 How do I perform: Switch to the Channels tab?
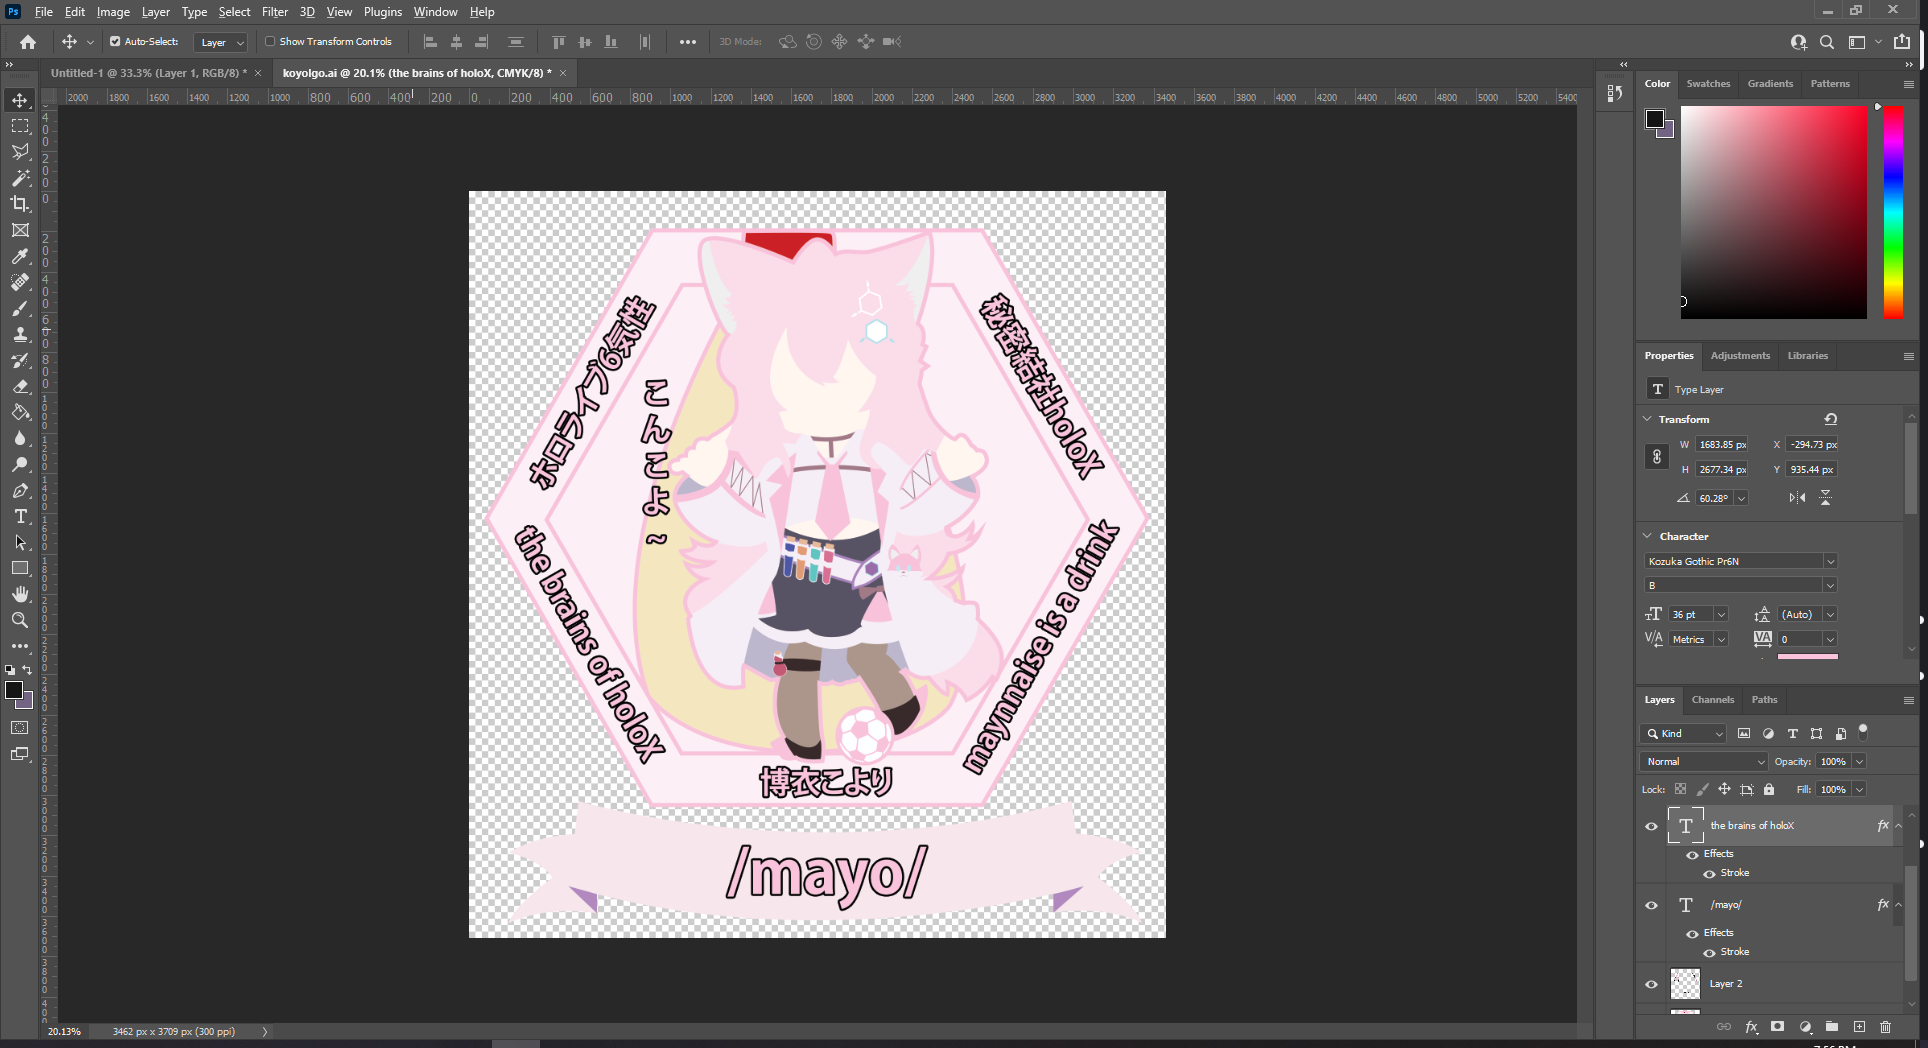click(1712, 700)
